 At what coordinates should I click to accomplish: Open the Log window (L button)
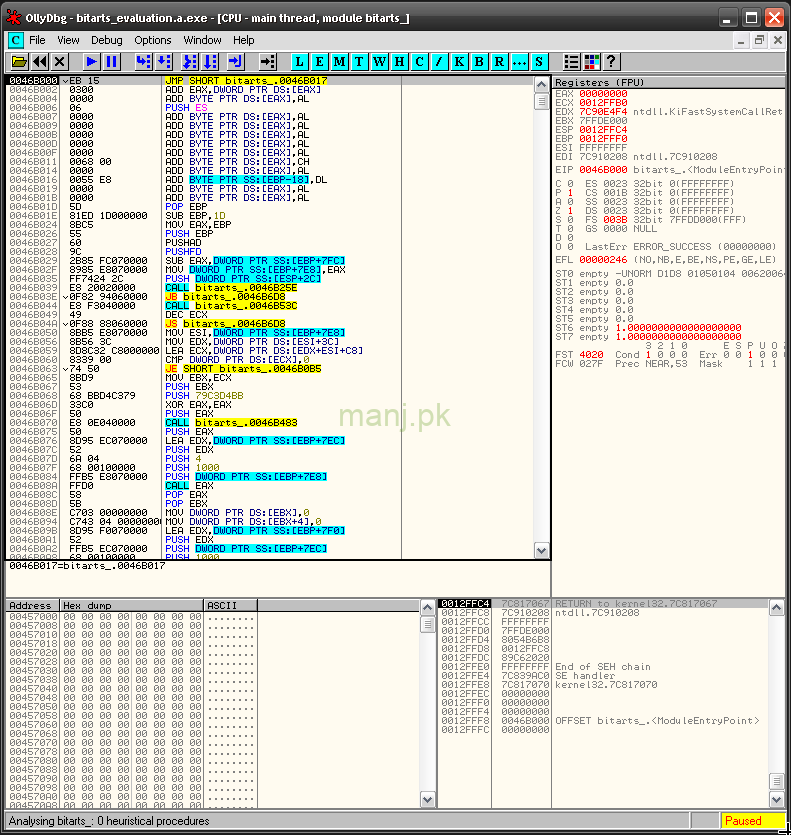(301, 62)
